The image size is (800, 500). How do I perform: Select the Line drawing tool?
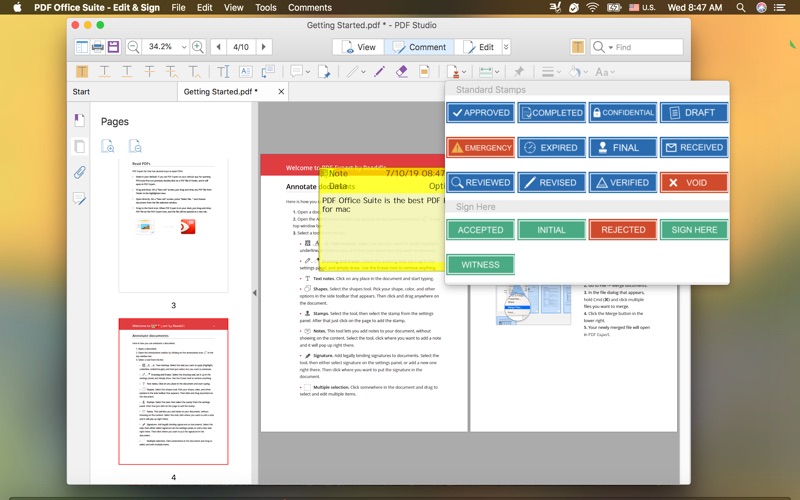(x=353, y=71)
